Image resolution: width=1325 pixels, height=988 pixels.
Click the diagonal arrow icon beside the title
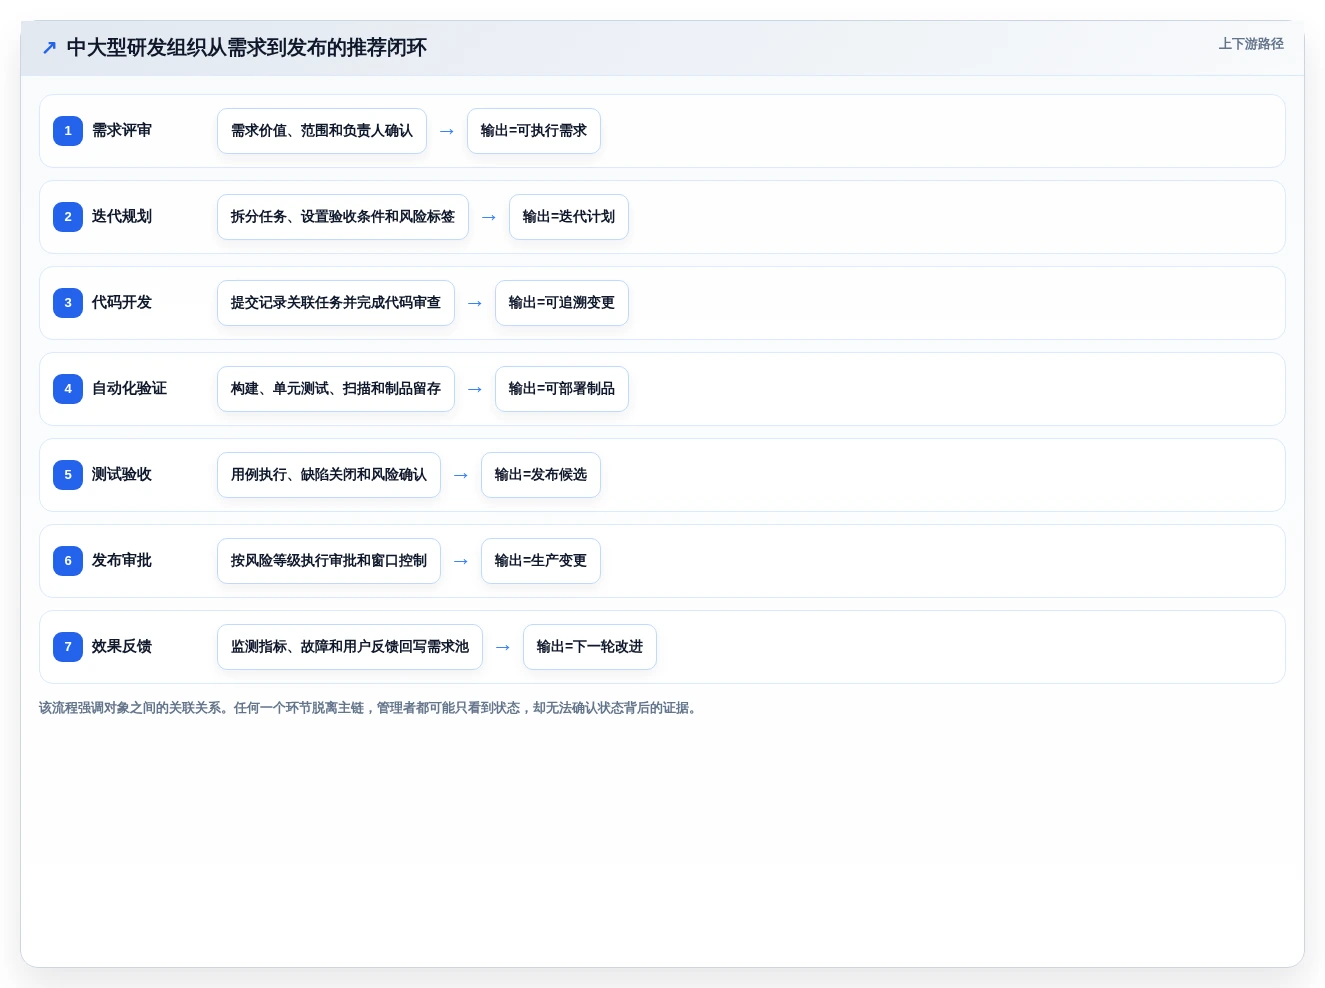[49, 48]
